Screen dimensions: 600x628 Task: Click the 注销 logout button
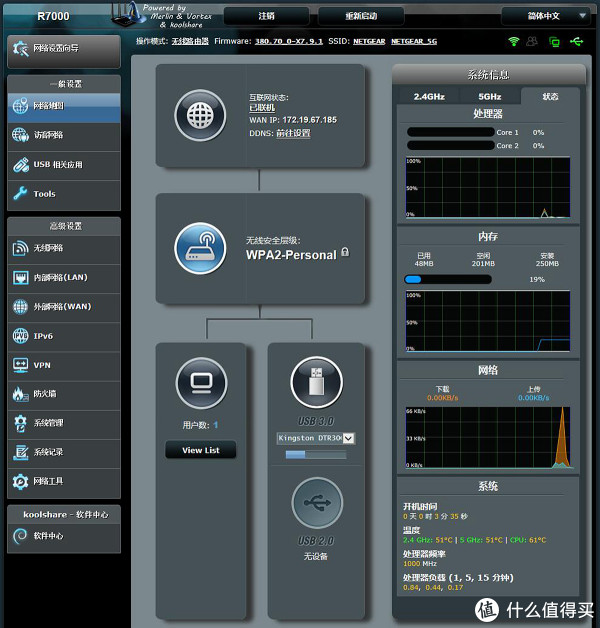click(x=267, y=16)
